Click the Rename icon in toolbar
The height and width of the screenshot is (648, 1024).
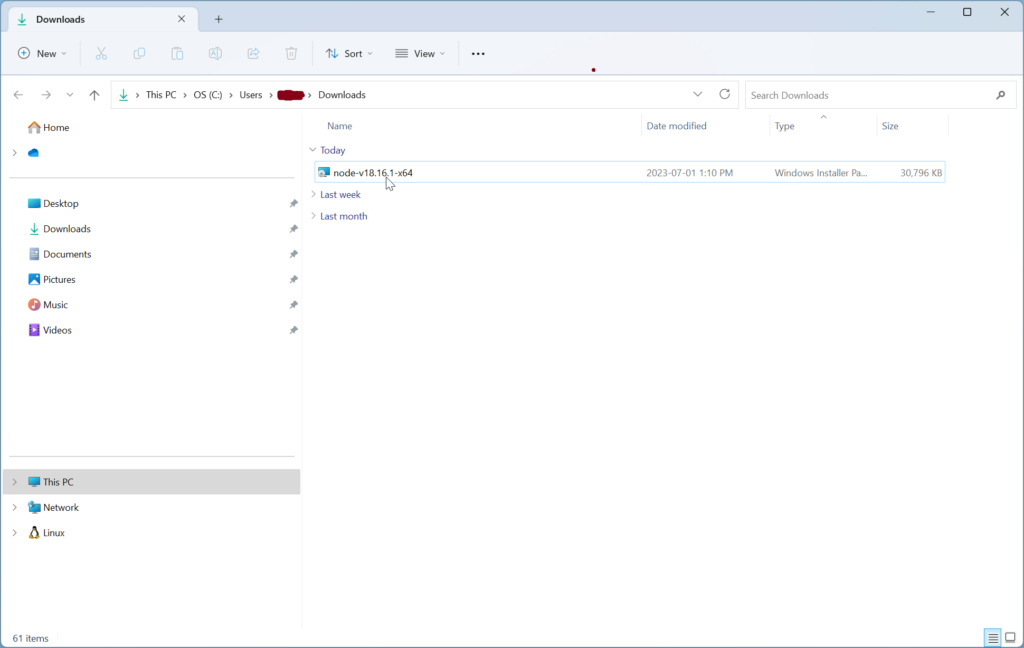pyautogui.click(x=215, y=54)
